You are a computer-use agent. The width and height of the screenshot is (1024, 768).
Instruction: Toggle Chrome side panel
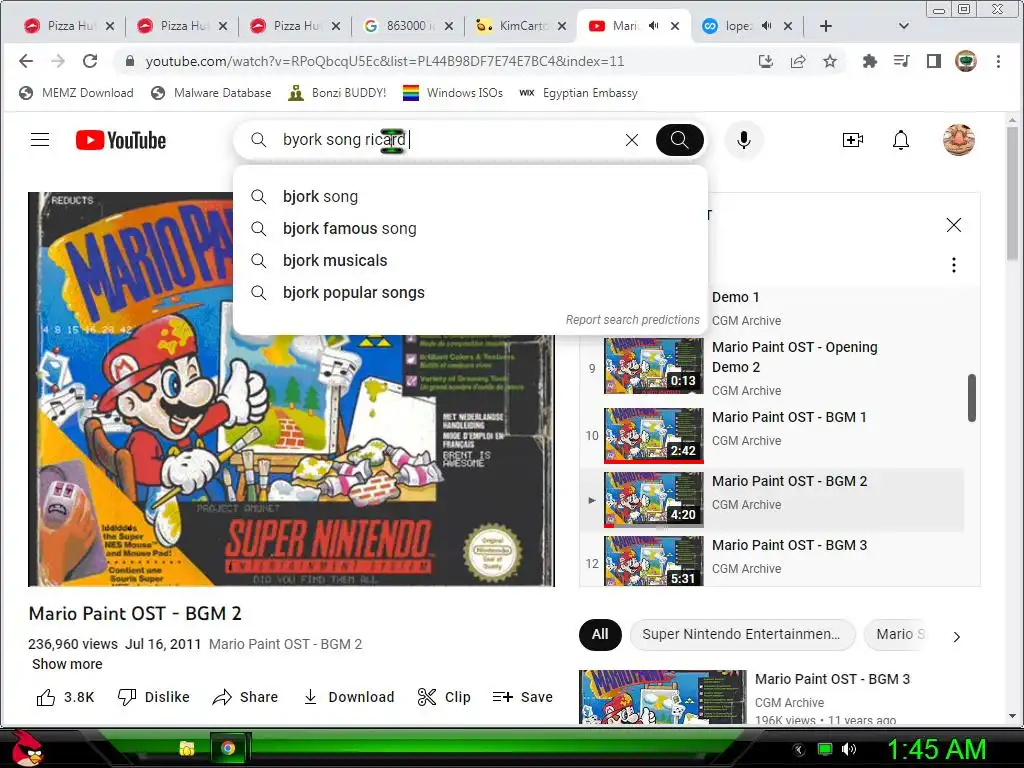(933, 61)
